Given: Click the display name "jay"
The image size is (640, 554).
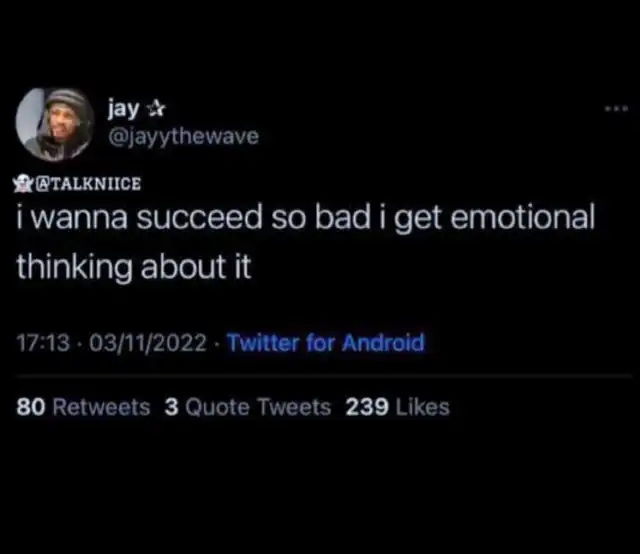Looking at the screenshot, I should click(123, 109).
